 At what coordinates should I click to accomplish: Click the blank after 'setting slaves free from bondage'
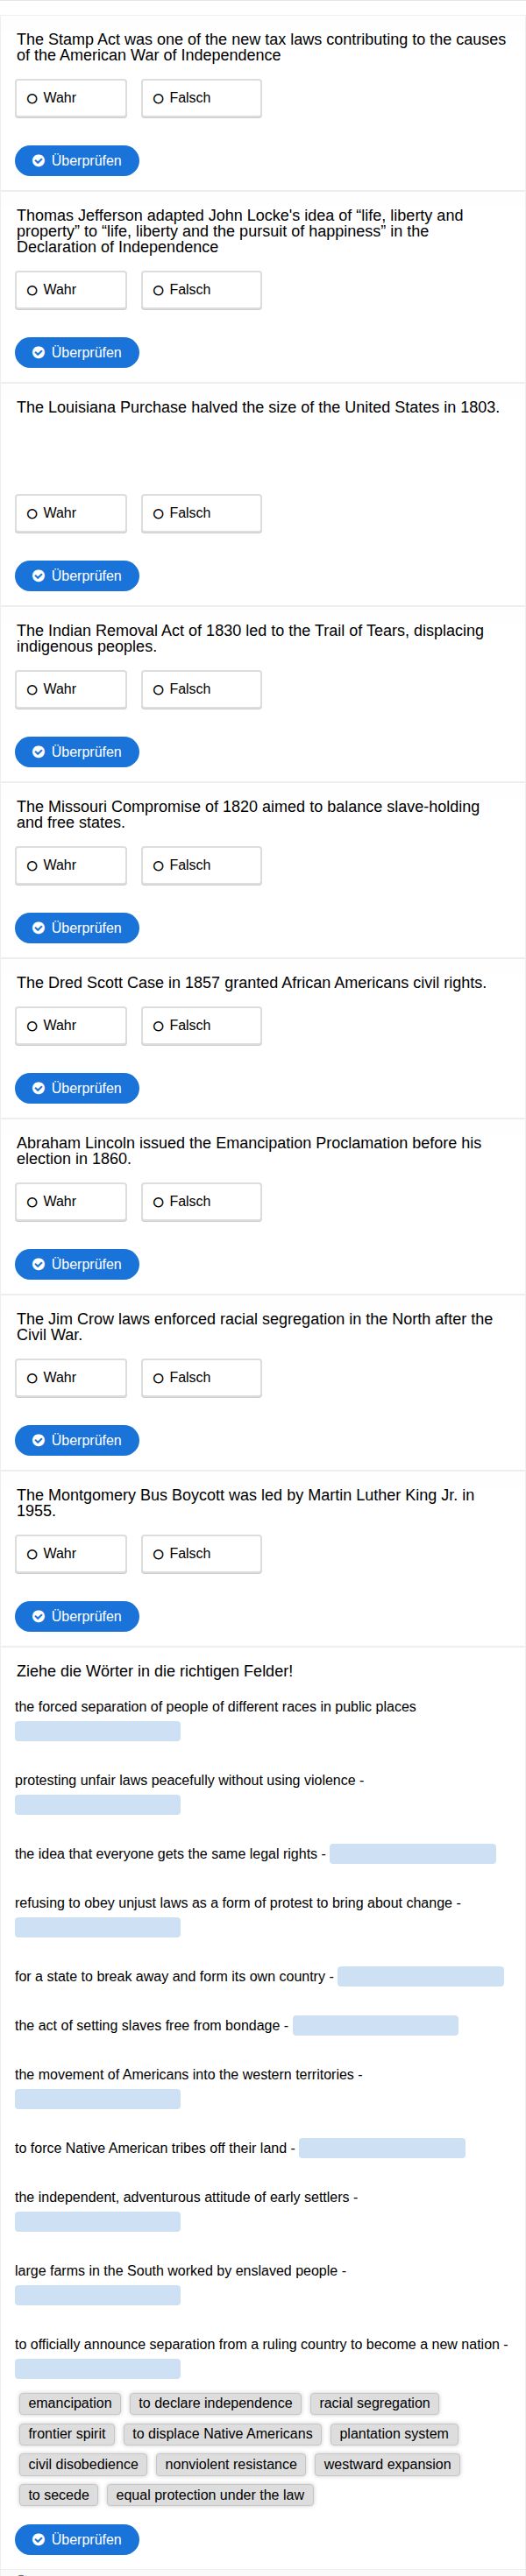point(375,2025)
